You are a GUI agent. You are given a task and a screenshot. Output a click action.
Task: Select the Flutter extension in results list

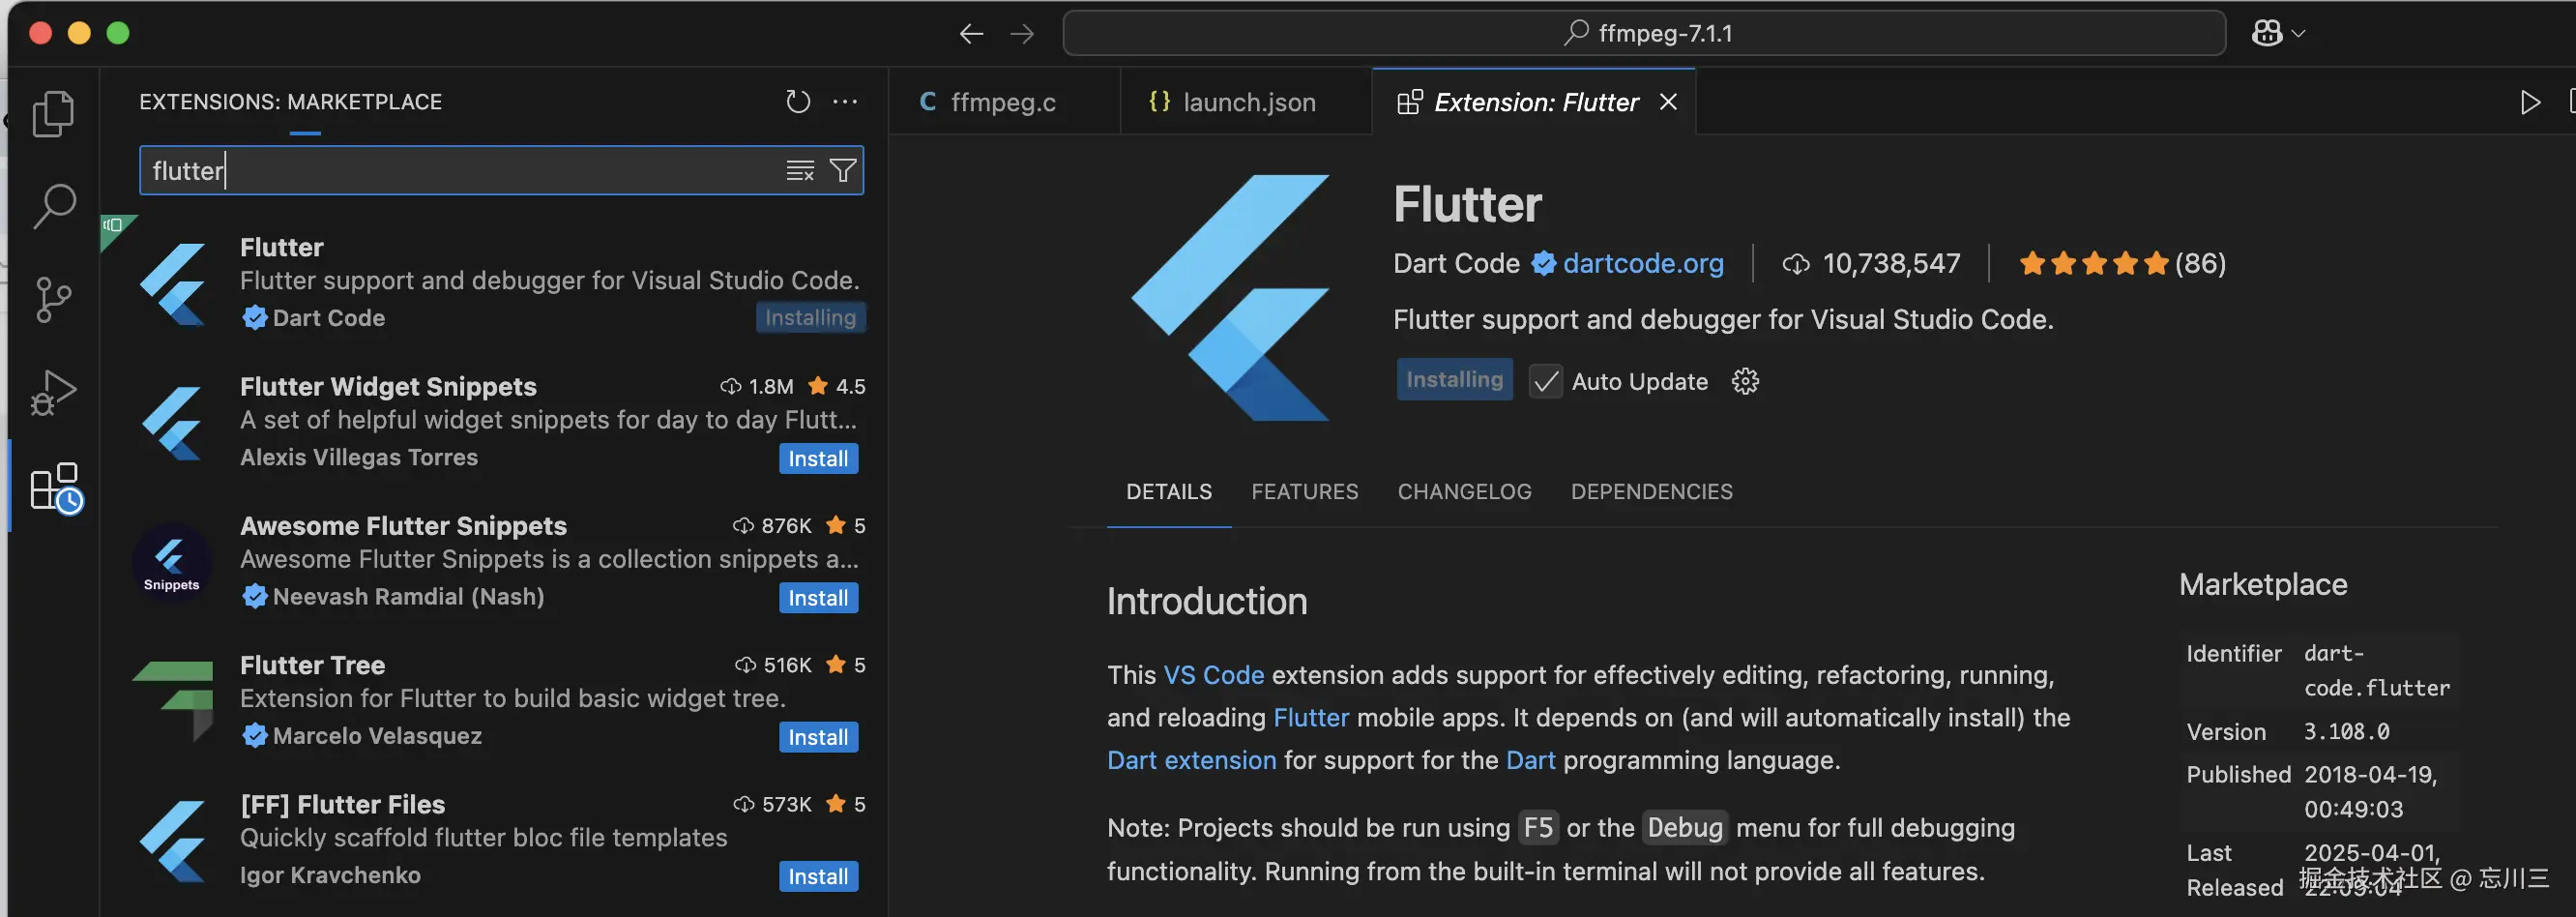(x=494, y=283)
